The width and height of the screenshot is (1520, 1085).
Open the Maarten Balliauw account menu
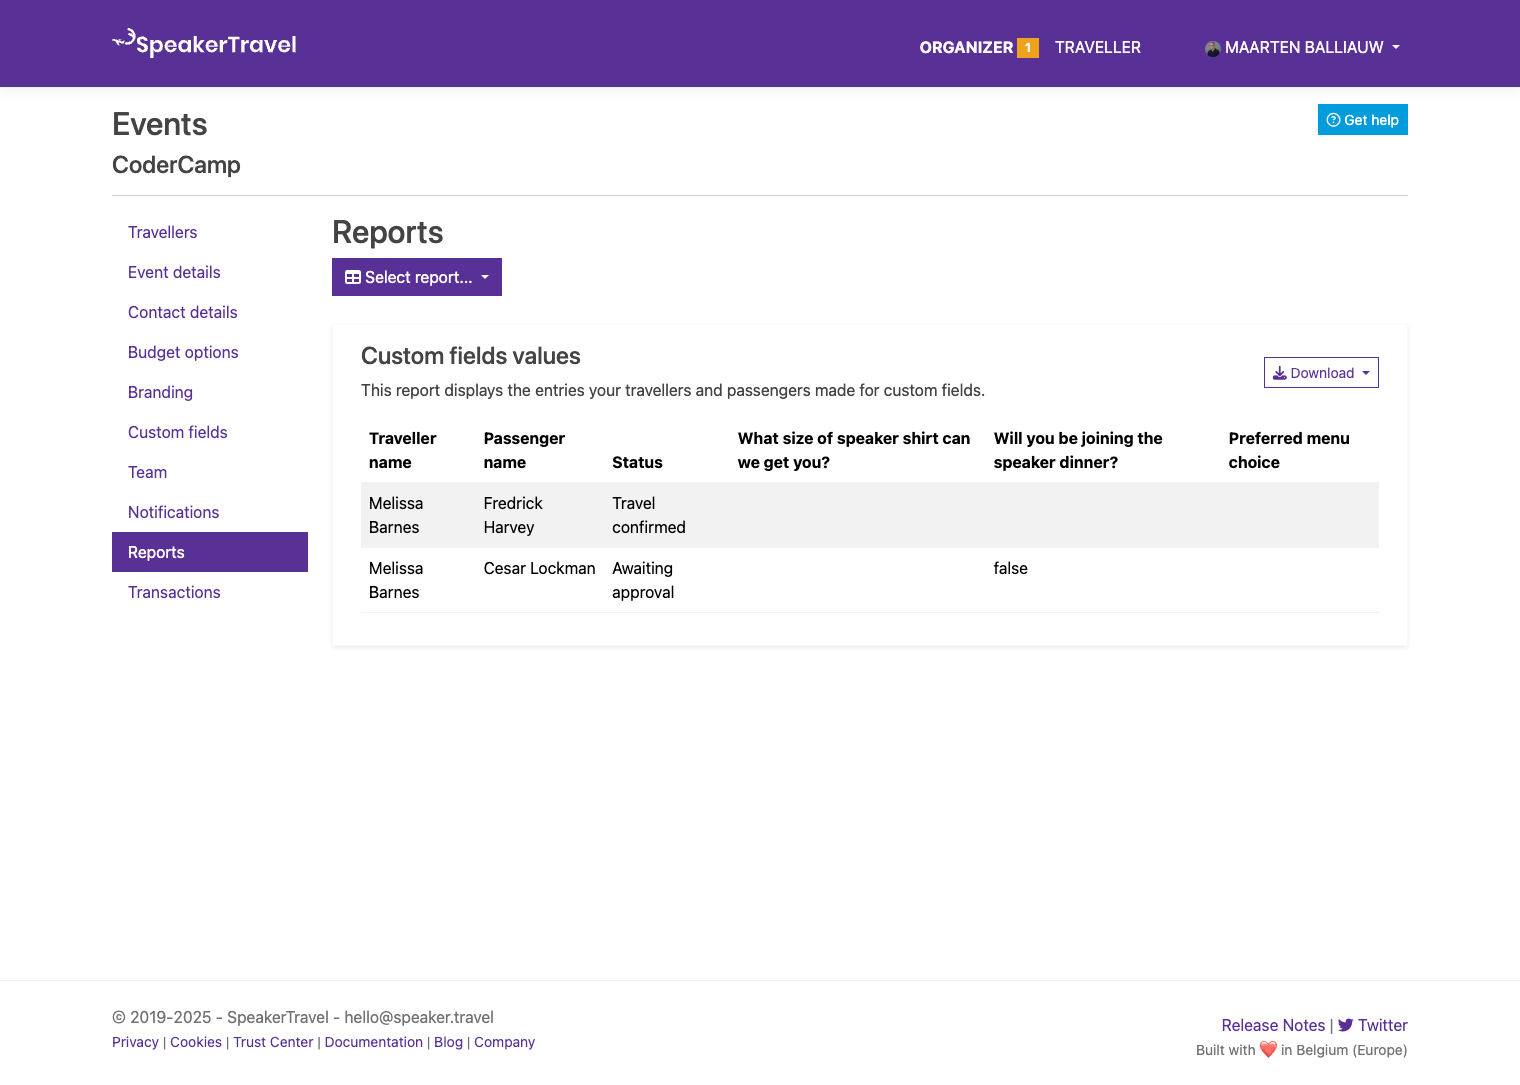(x=1302, y=47)
